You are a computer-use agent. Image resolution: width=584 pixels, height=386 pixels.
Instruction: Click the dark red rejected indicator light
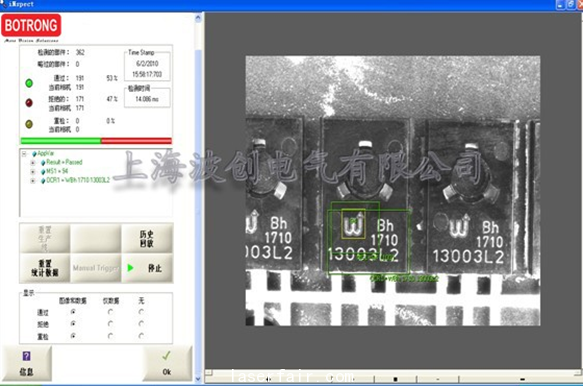pyautogui.click(x=29, y=103)
